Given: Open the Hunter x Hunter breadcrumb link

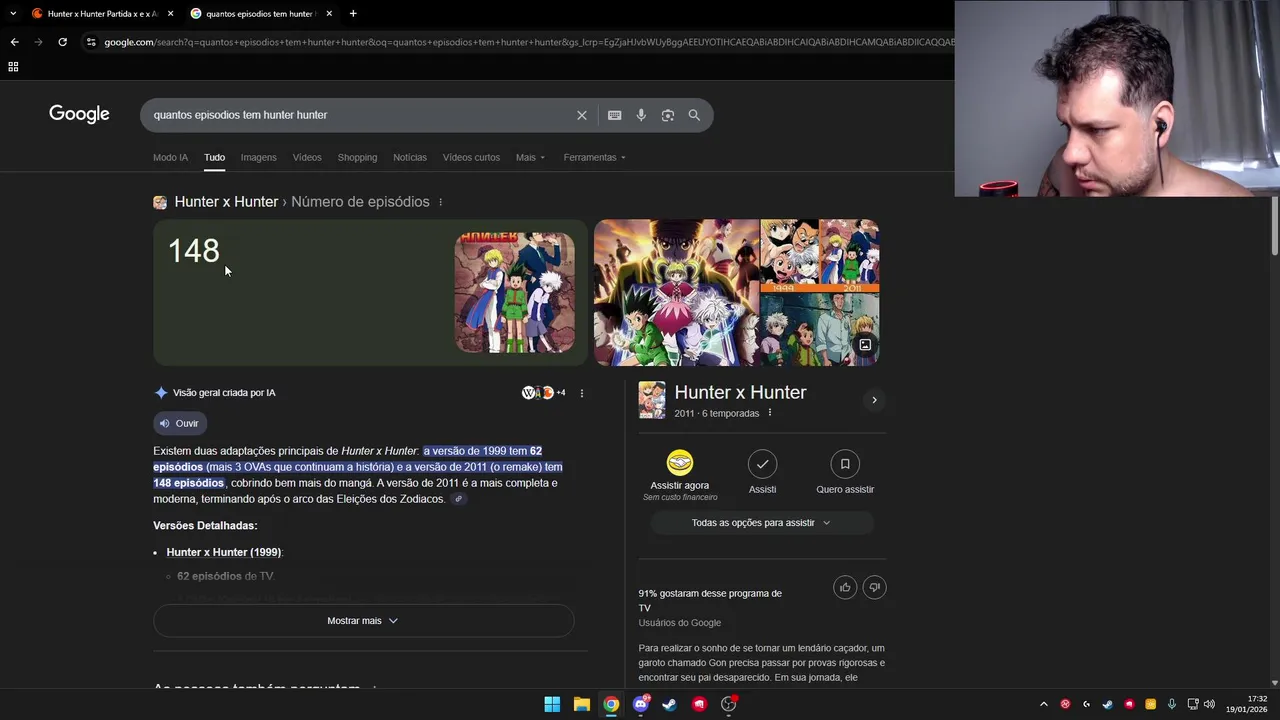Looking at the screenshot, I should click(226, 202).
